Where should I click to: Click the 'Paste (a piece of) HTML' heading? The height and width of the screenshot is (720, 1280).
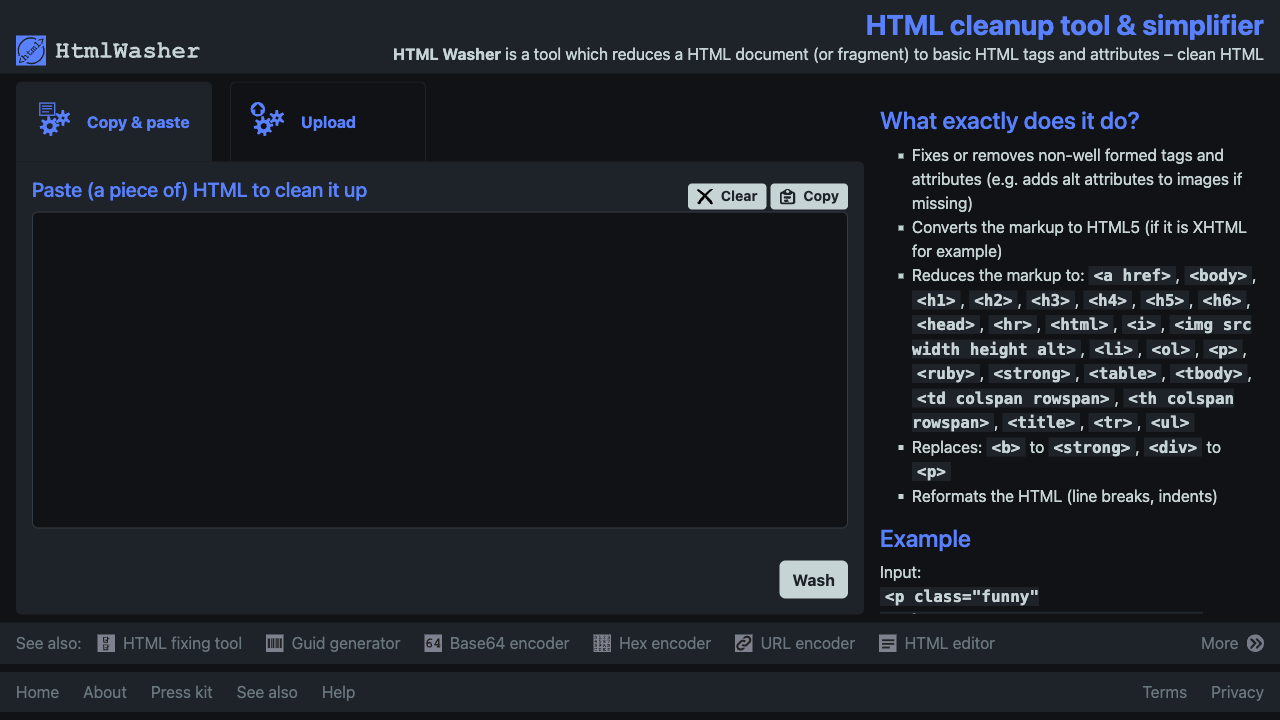point(200,190)
